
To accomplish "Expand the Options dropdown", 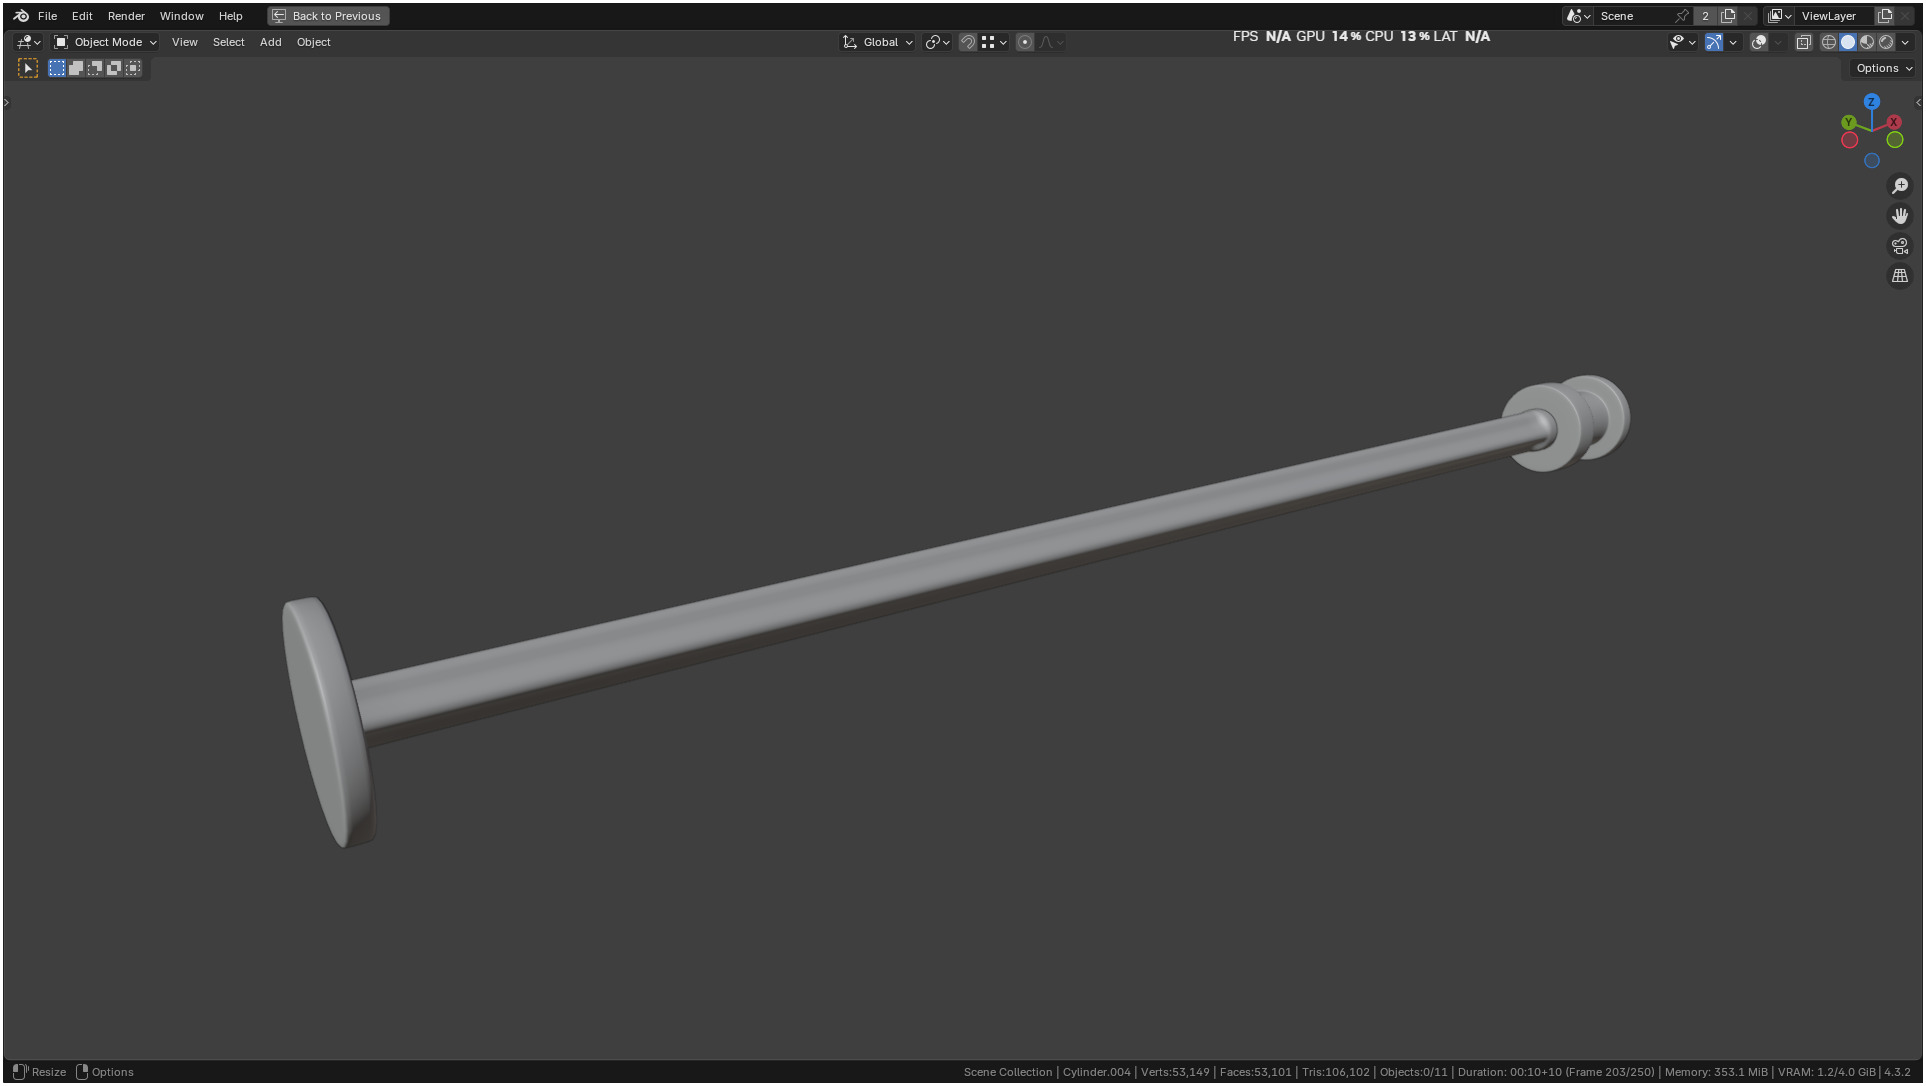I will 1884,68.
